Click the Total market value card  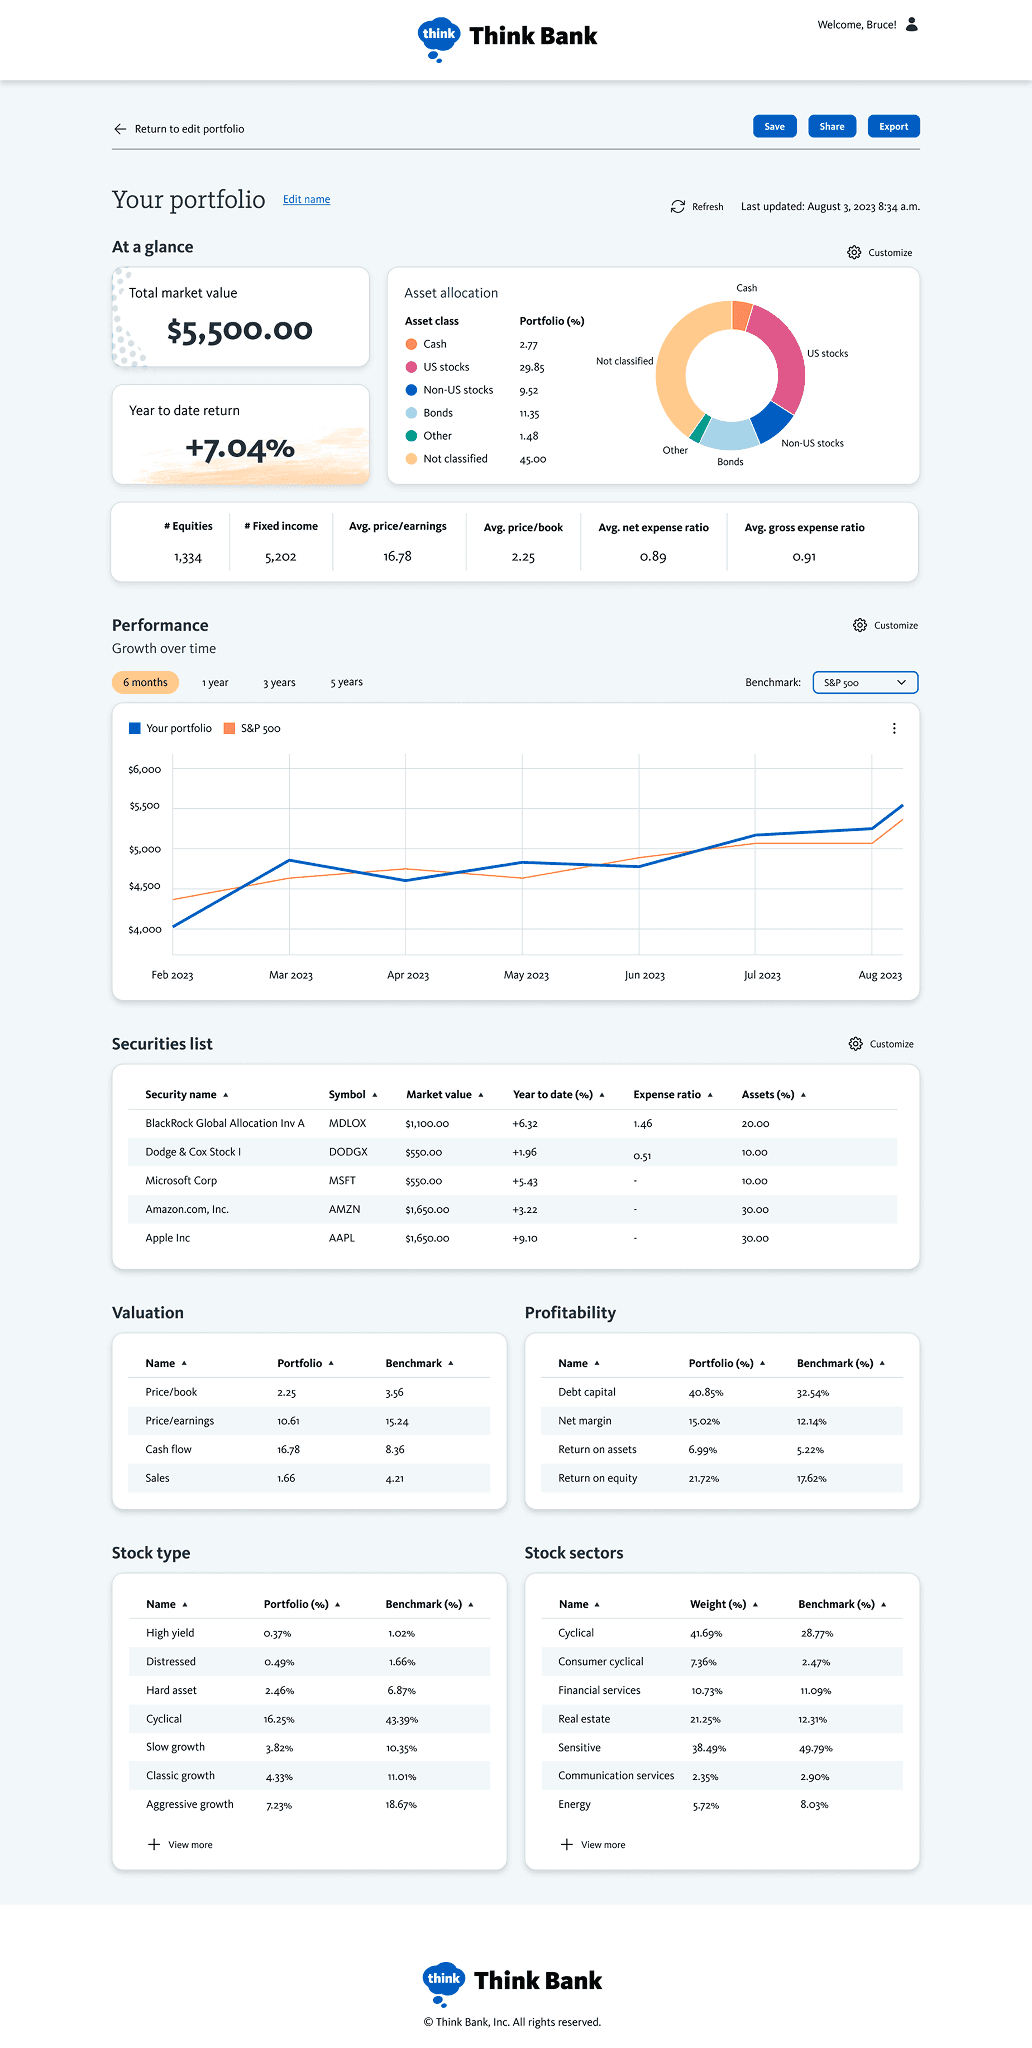240,317
